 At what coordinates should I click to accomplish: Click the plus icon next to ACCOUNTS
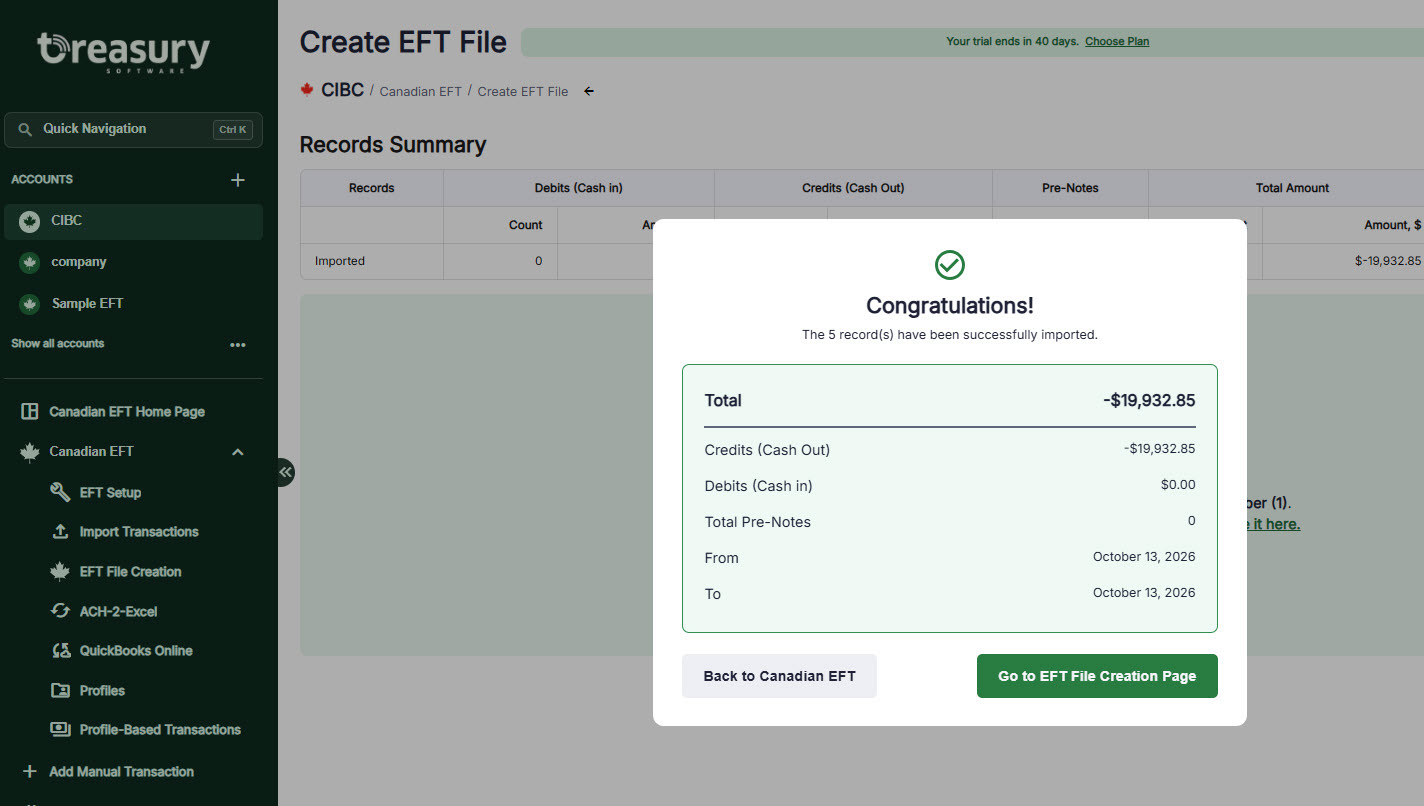click(238, 180)
